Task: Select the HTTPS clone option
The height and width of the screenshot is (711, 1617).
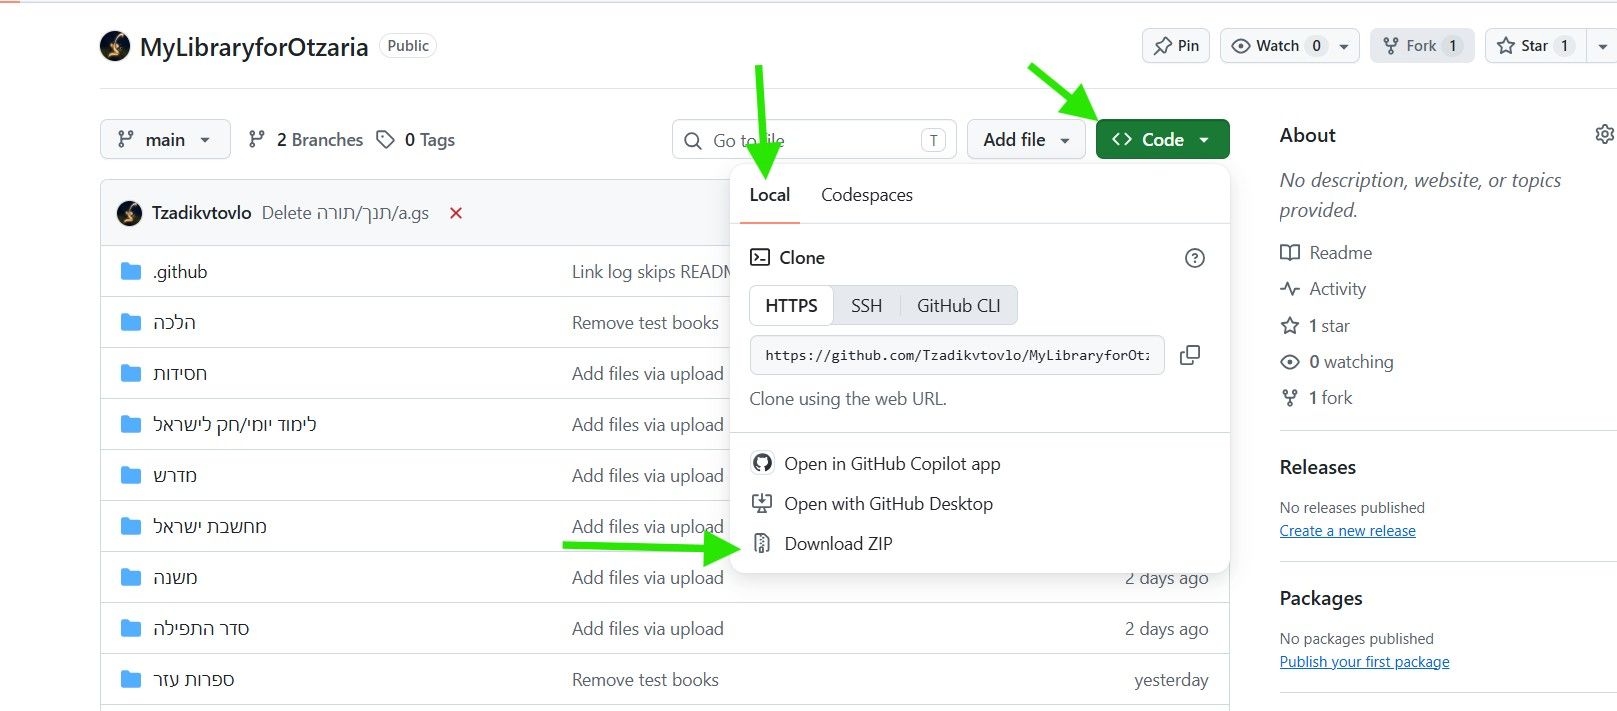Action: pyautogui.click(x=792, y=306)
